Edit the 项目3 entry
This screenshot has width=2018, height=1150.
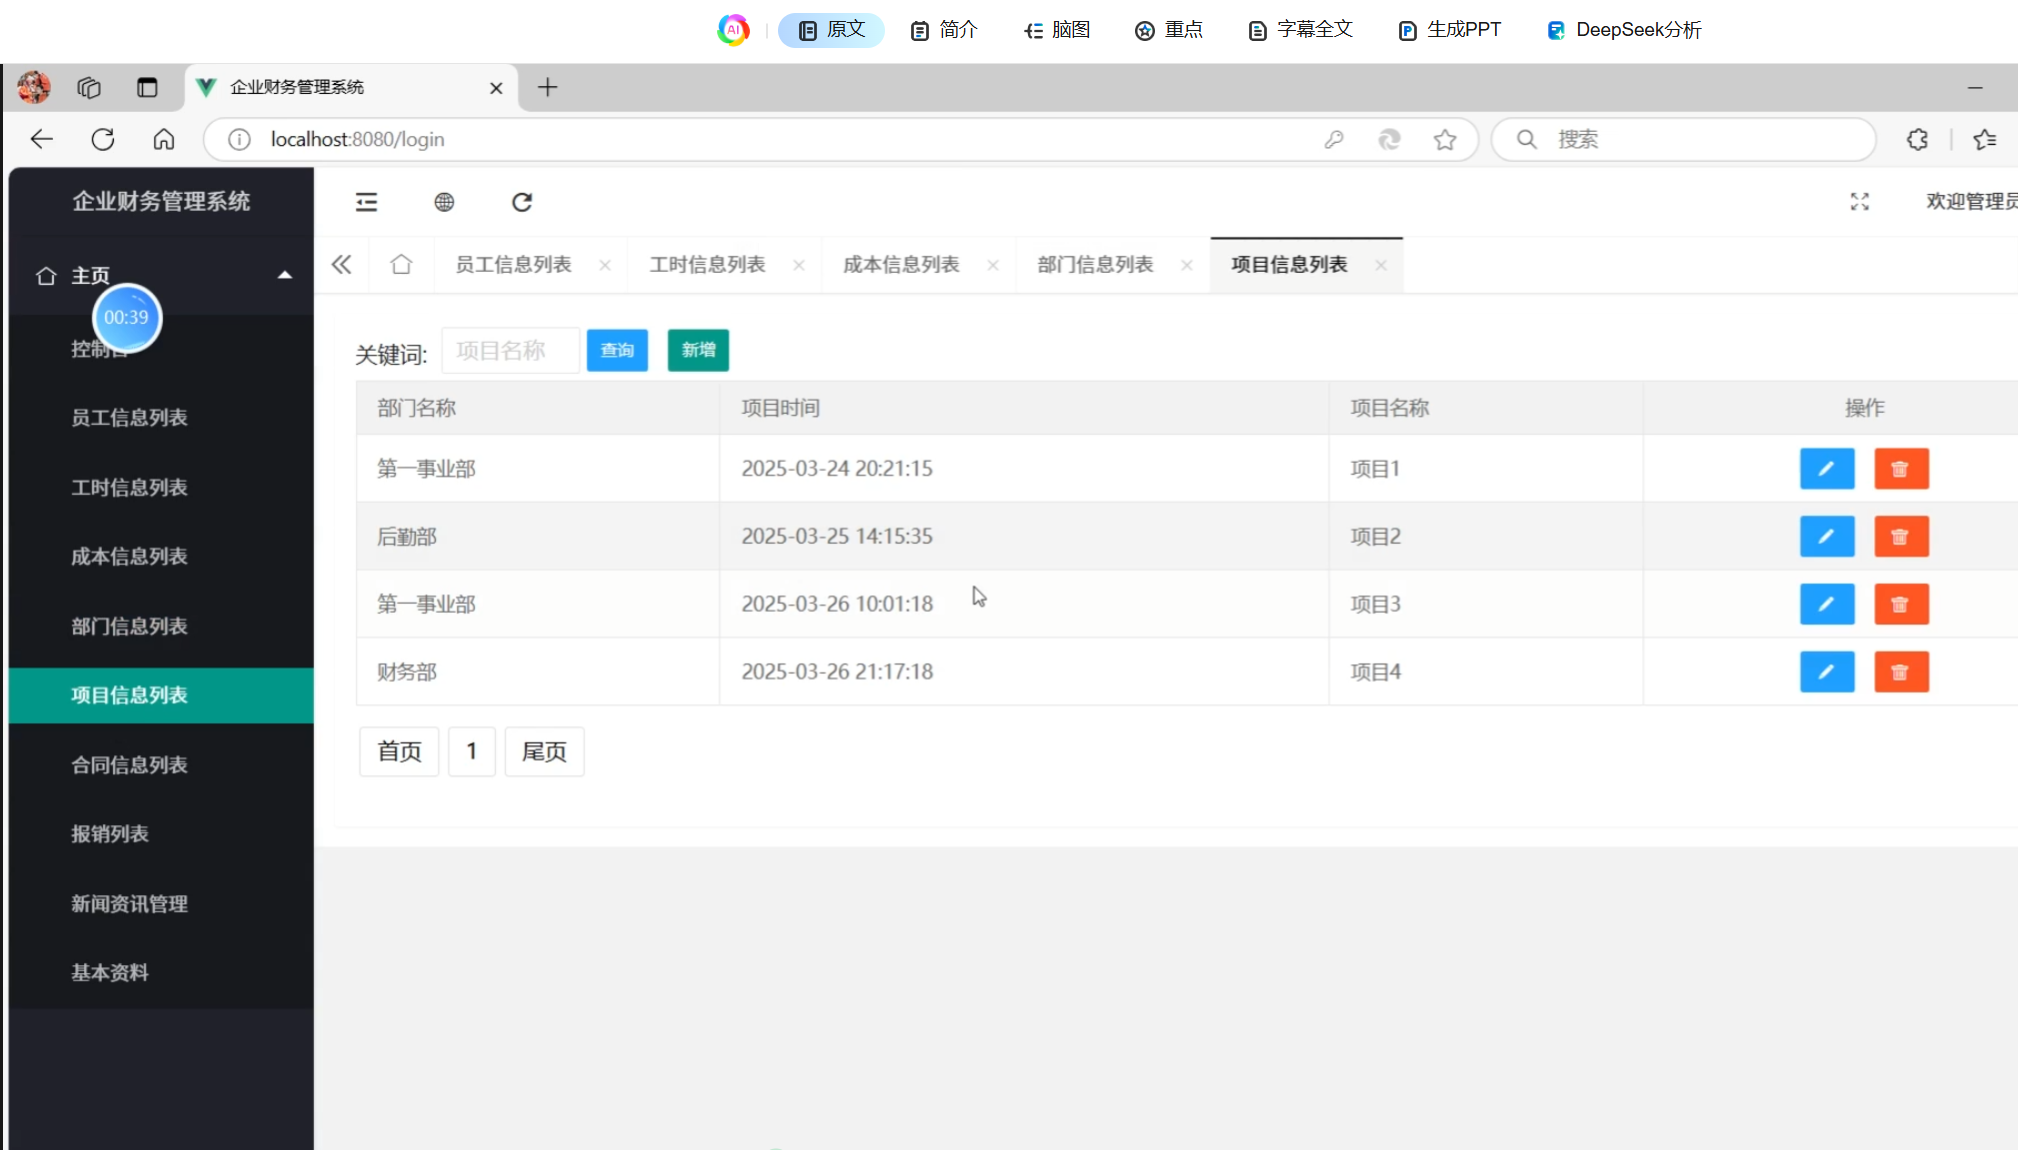click(1826, 604)
